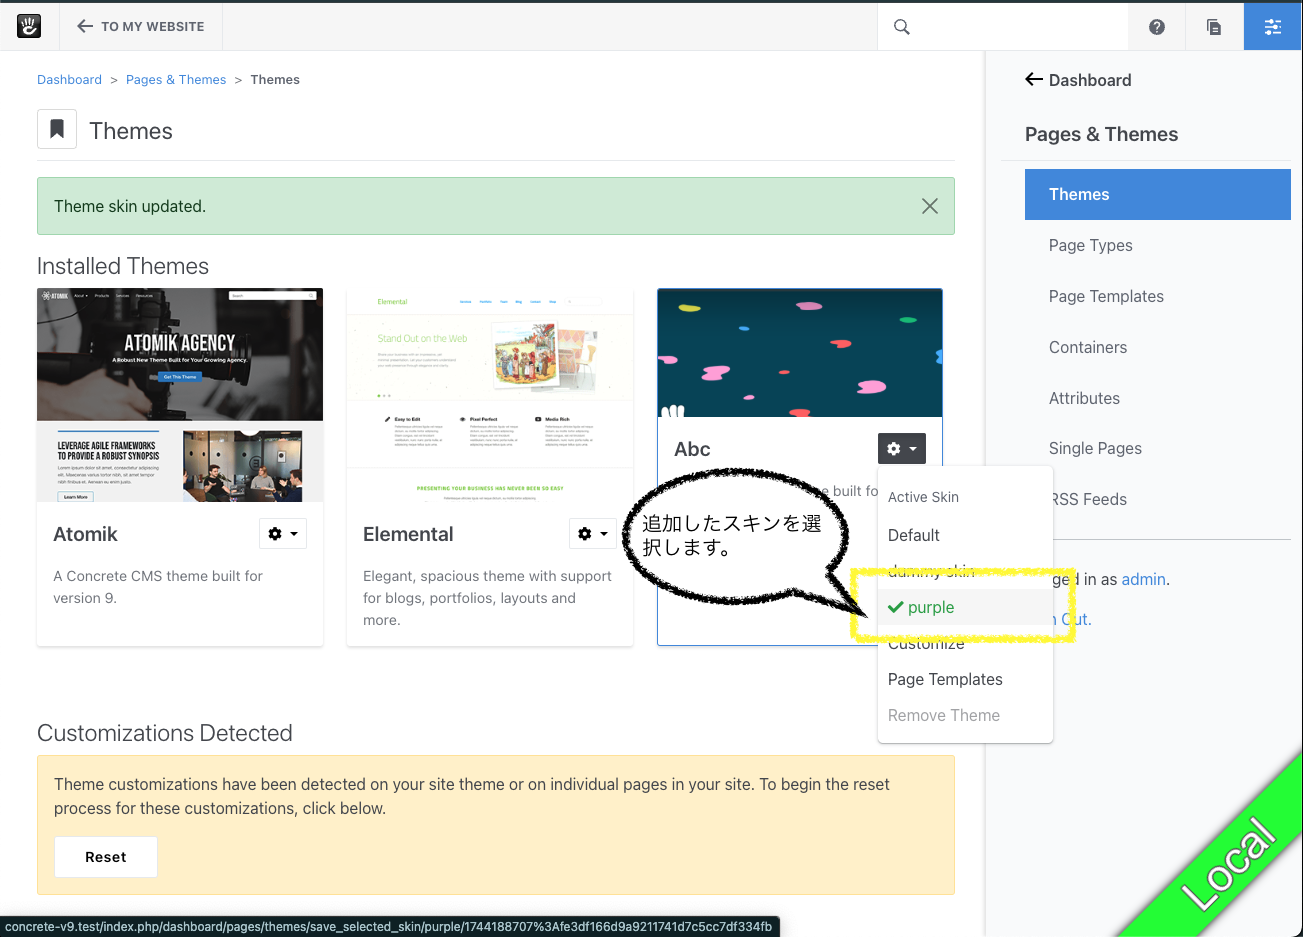Toggle the Abc theme gear dropdown
Screen dimensions: 1303x937
point(902,449)
